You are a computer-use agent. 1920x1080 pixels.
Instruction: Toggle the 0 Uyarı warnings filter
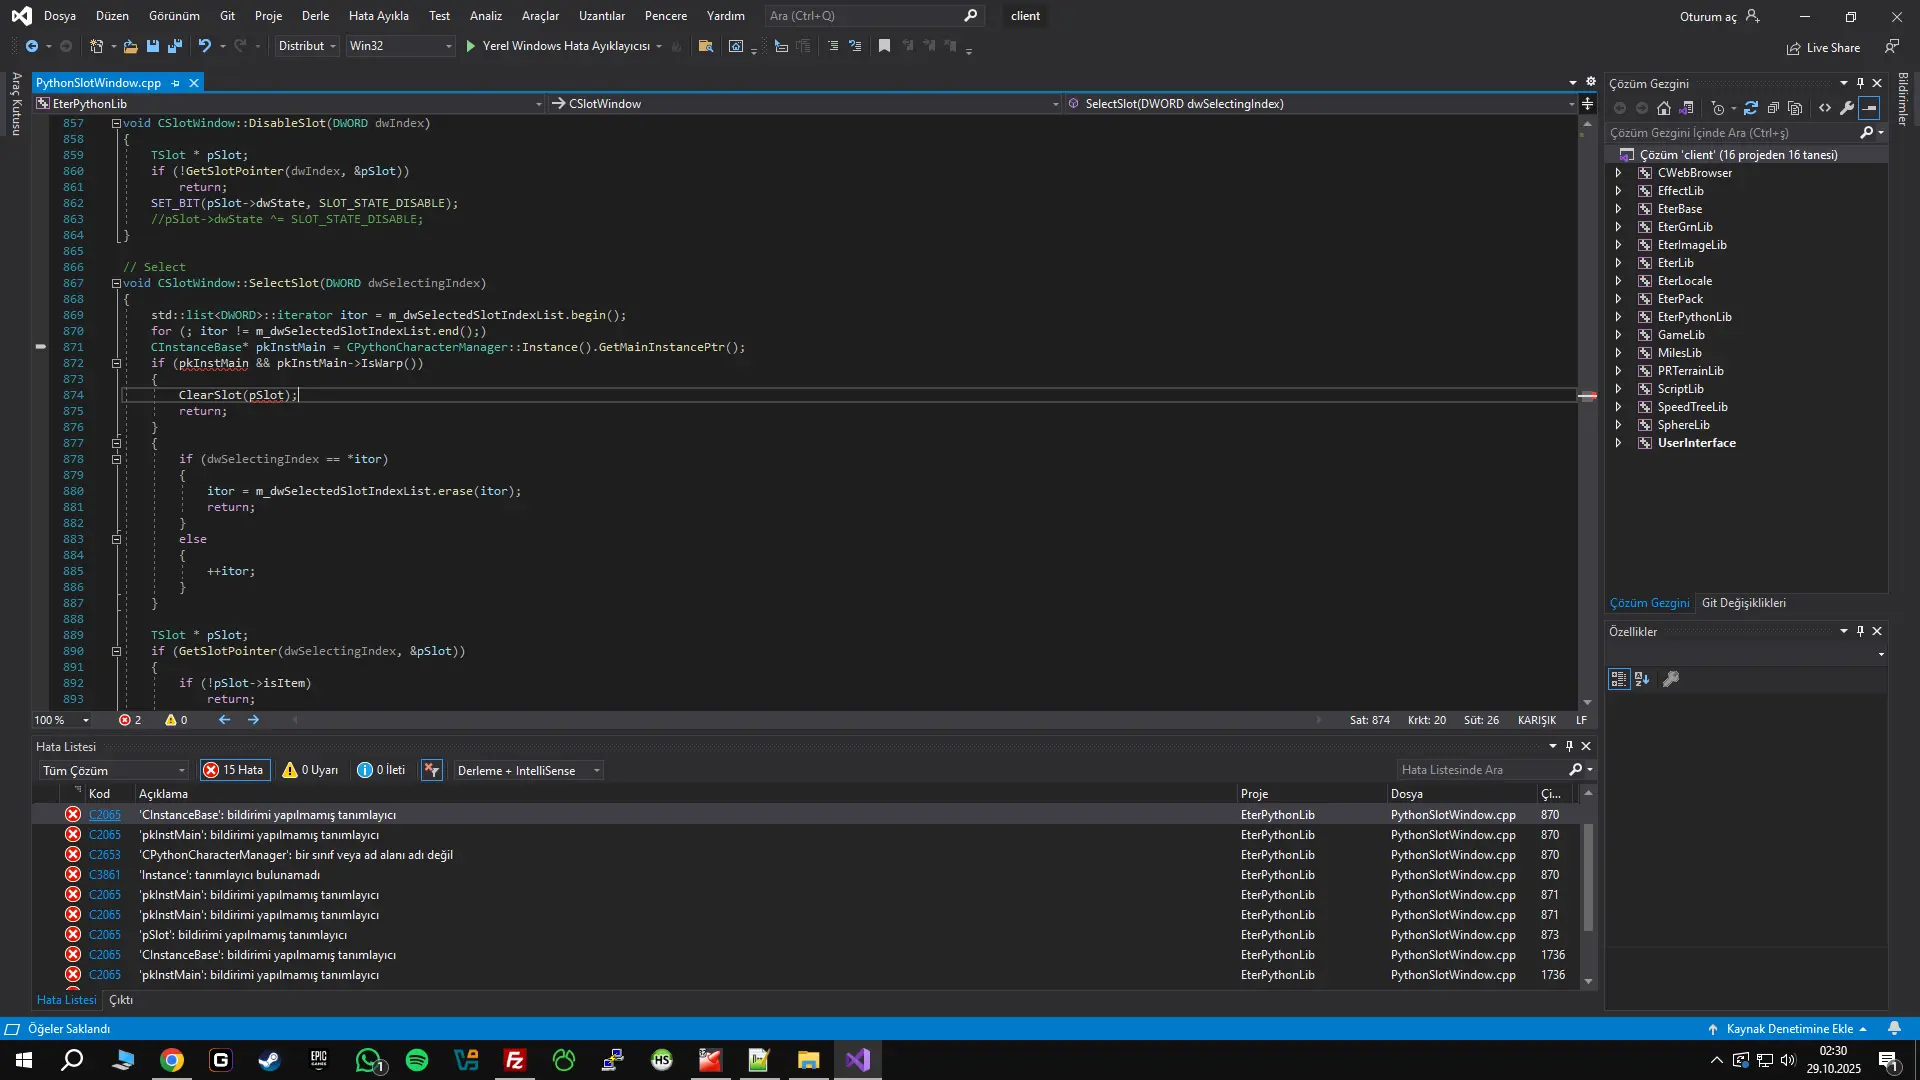click(x=310, y=770)
